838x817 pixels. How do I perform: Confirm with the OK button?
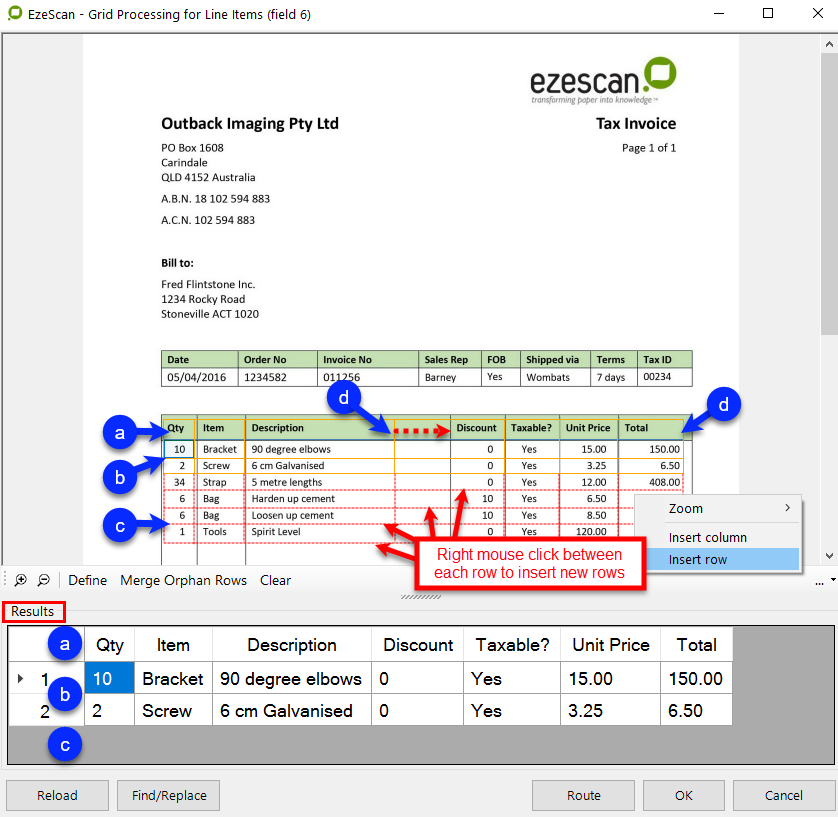(683, 796)
